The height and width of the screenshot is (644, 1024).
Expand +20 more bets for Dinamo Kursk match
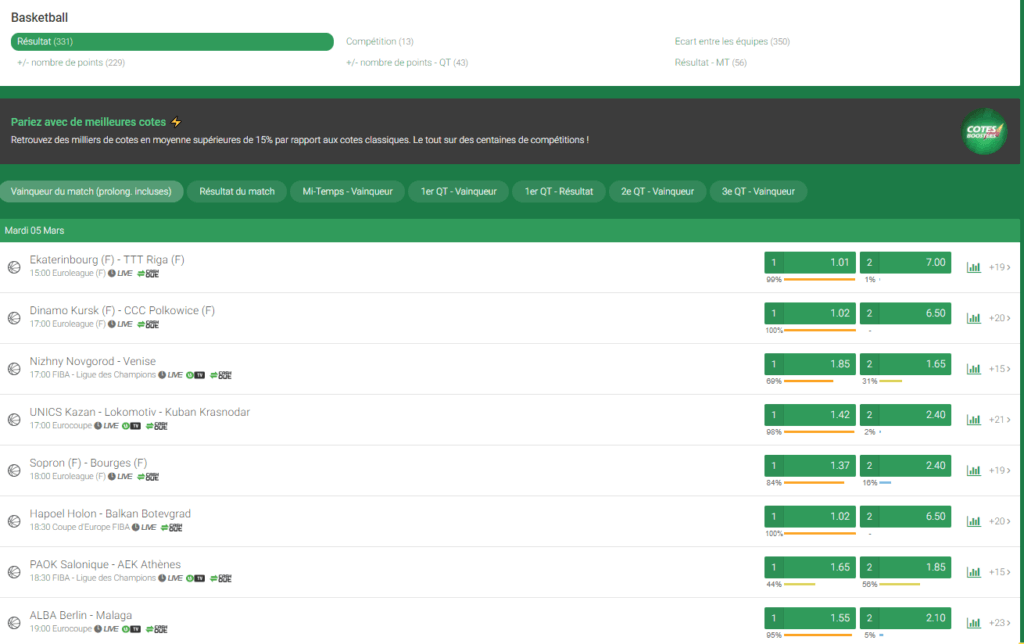pos(999,318)
